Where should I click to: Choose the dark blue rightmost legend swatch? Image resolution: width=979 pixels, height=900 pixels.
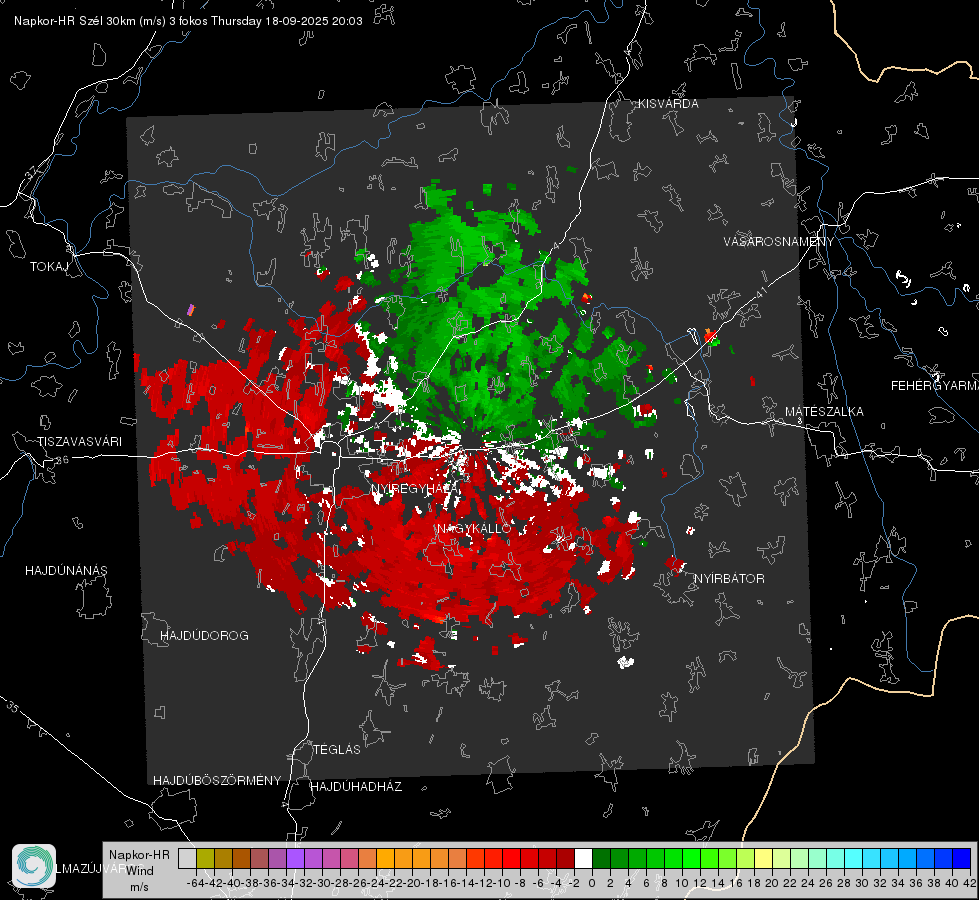pyautogui.click(x=962, y=858)
